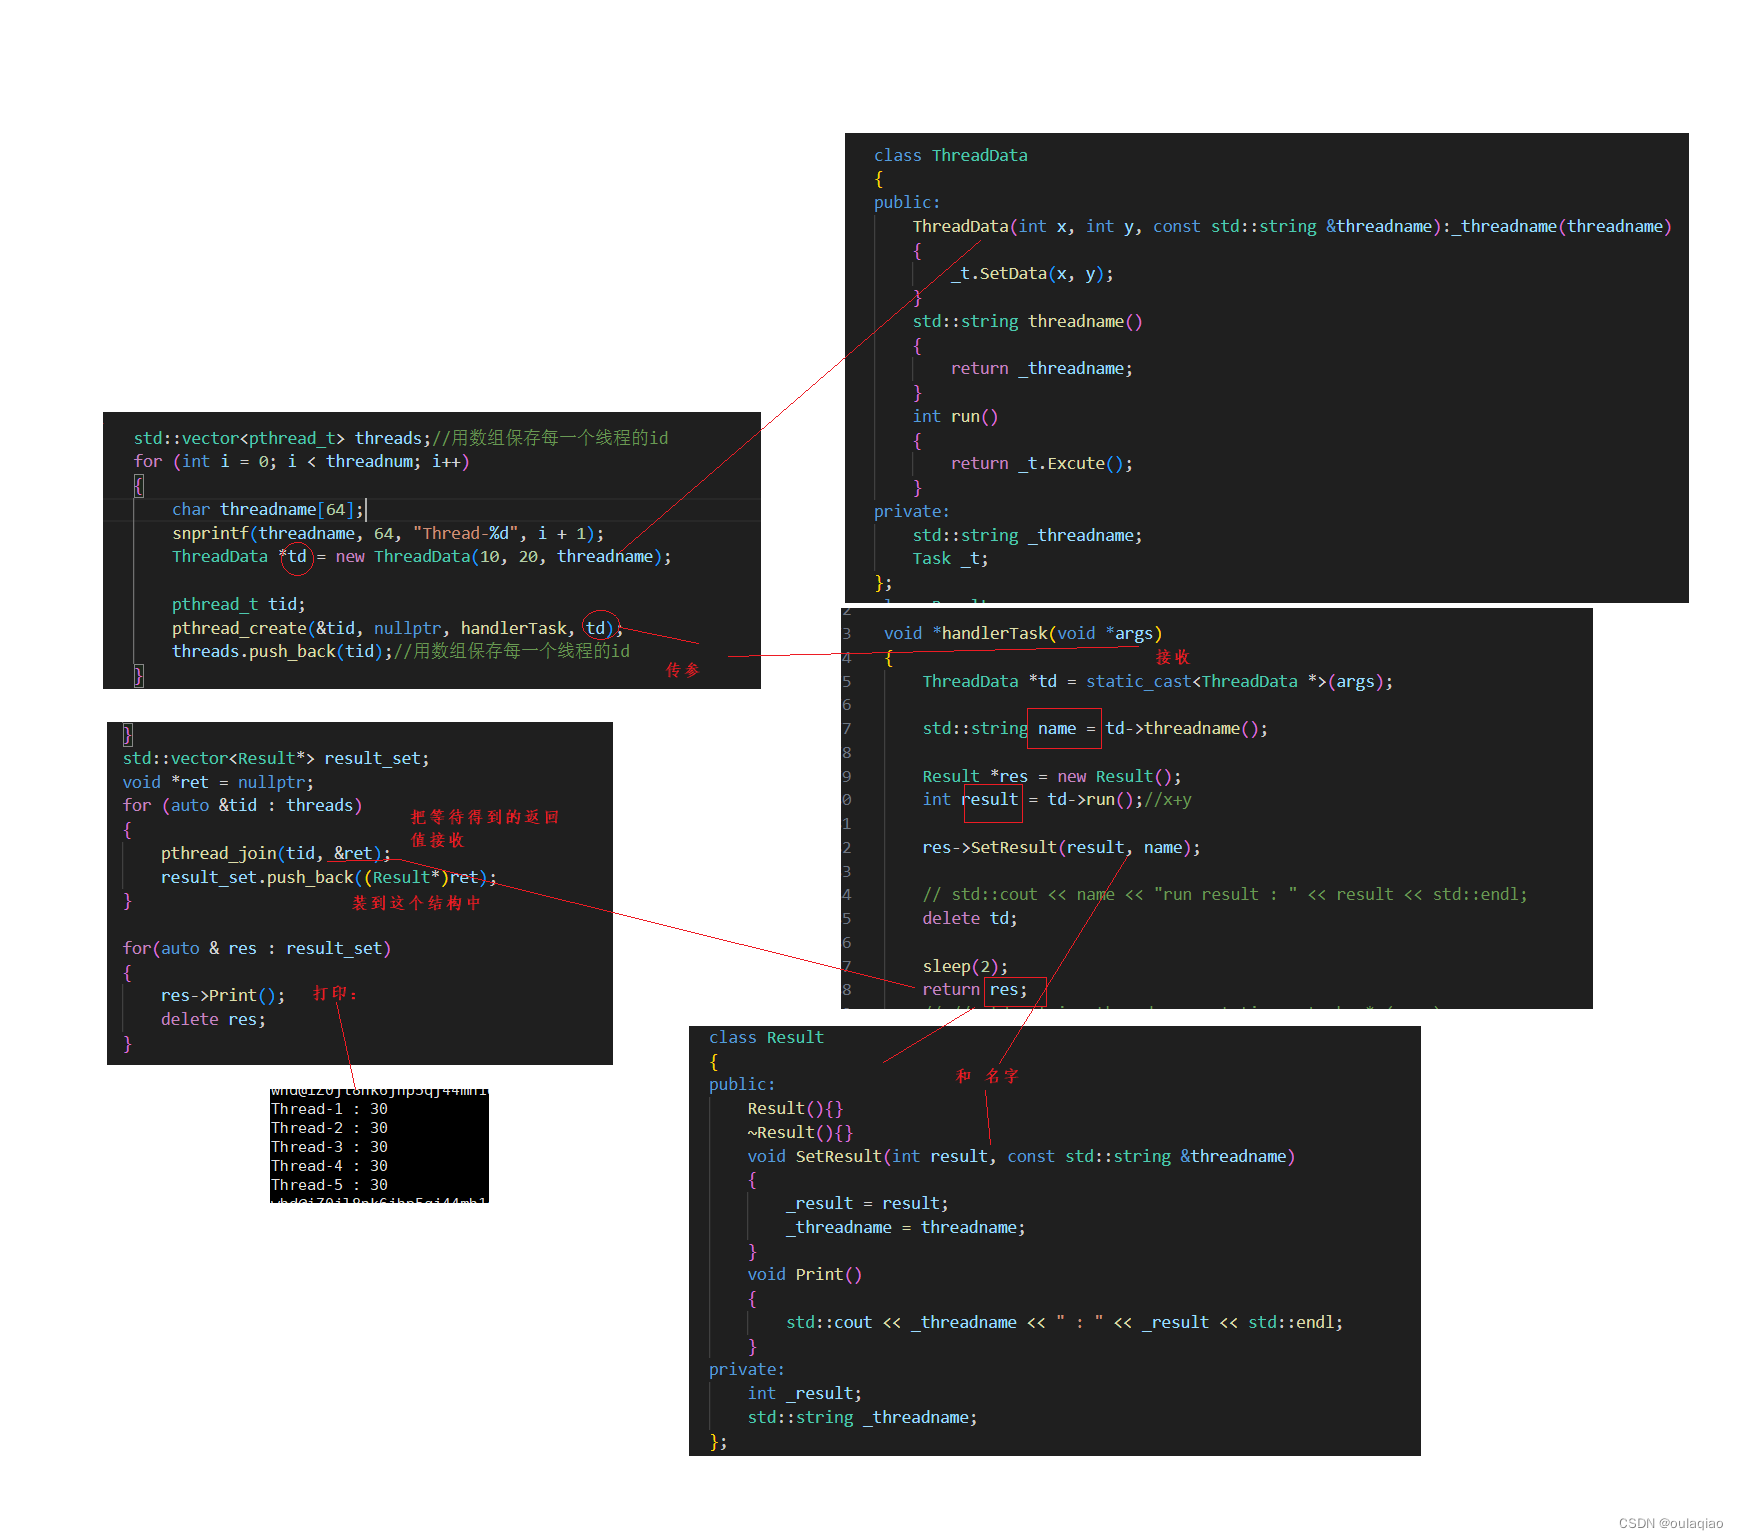Click the commented-out std::cout 'run result' line
This screenshot has height=1540, width=1738.
(x=1225, y=894)
